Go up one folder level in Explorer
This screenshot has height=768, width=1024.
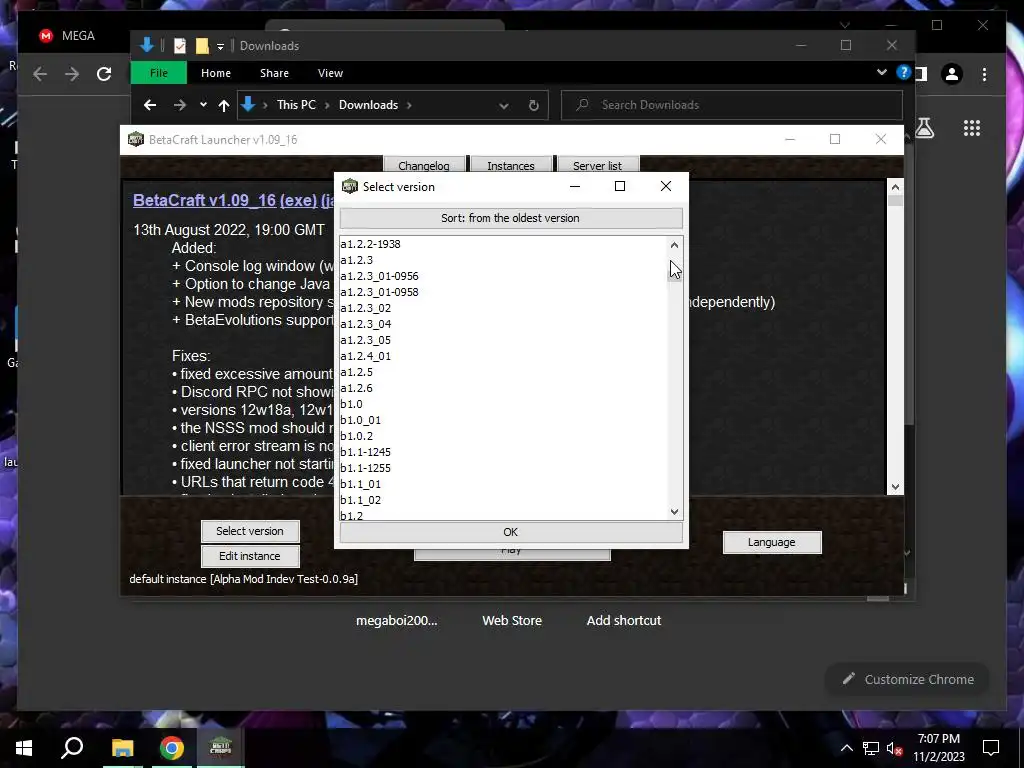224,105
